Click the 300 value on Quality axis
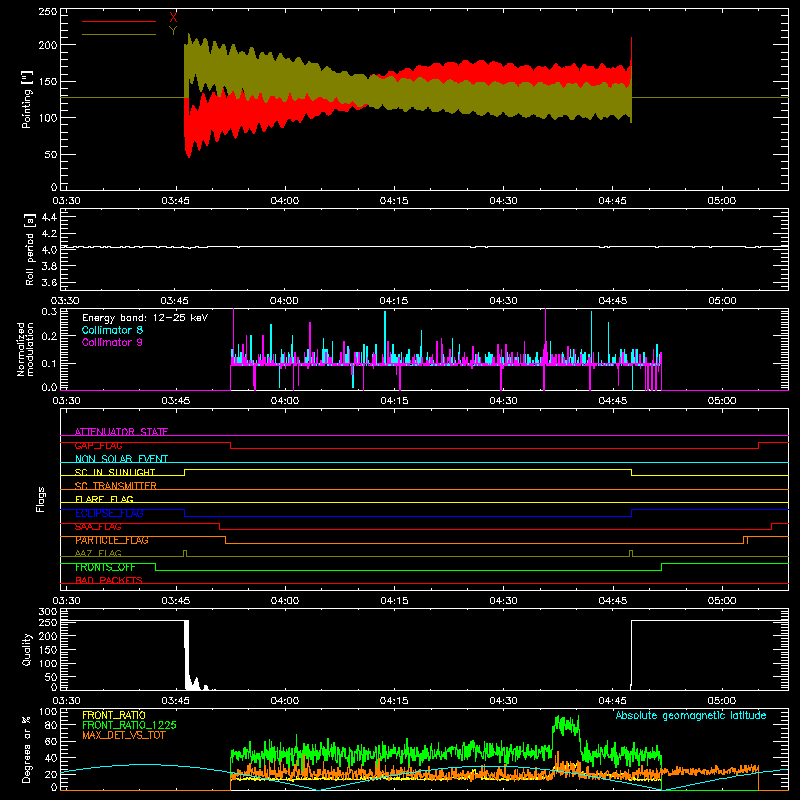This screenshot has width=800, height=800. 48,612
